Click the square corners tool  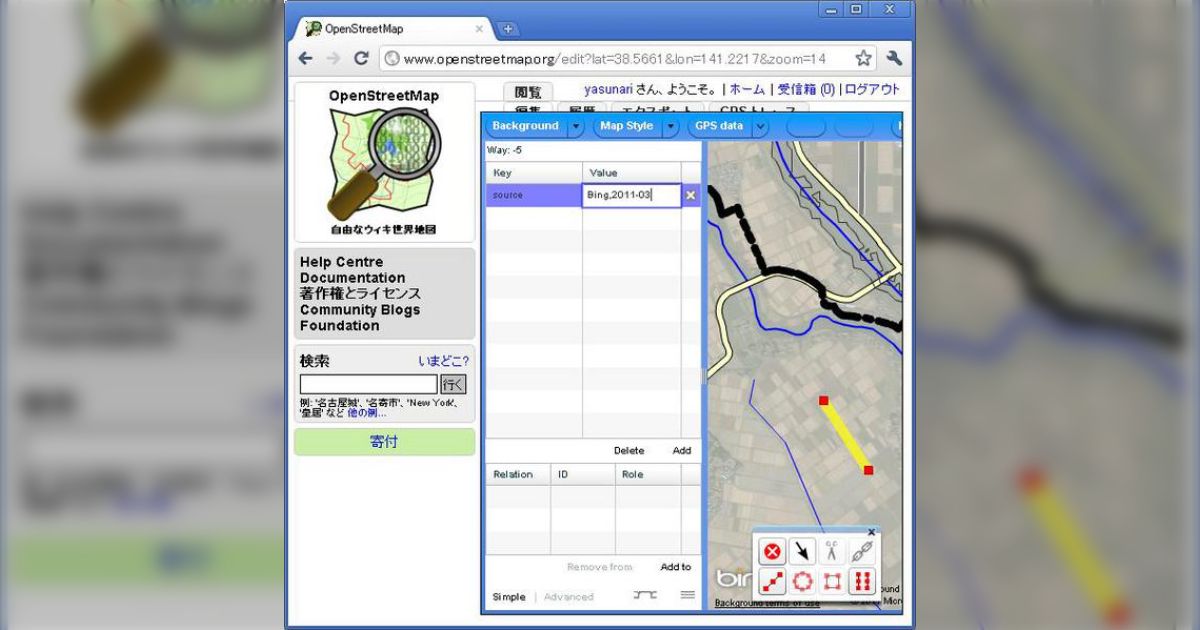pos(833,581)
